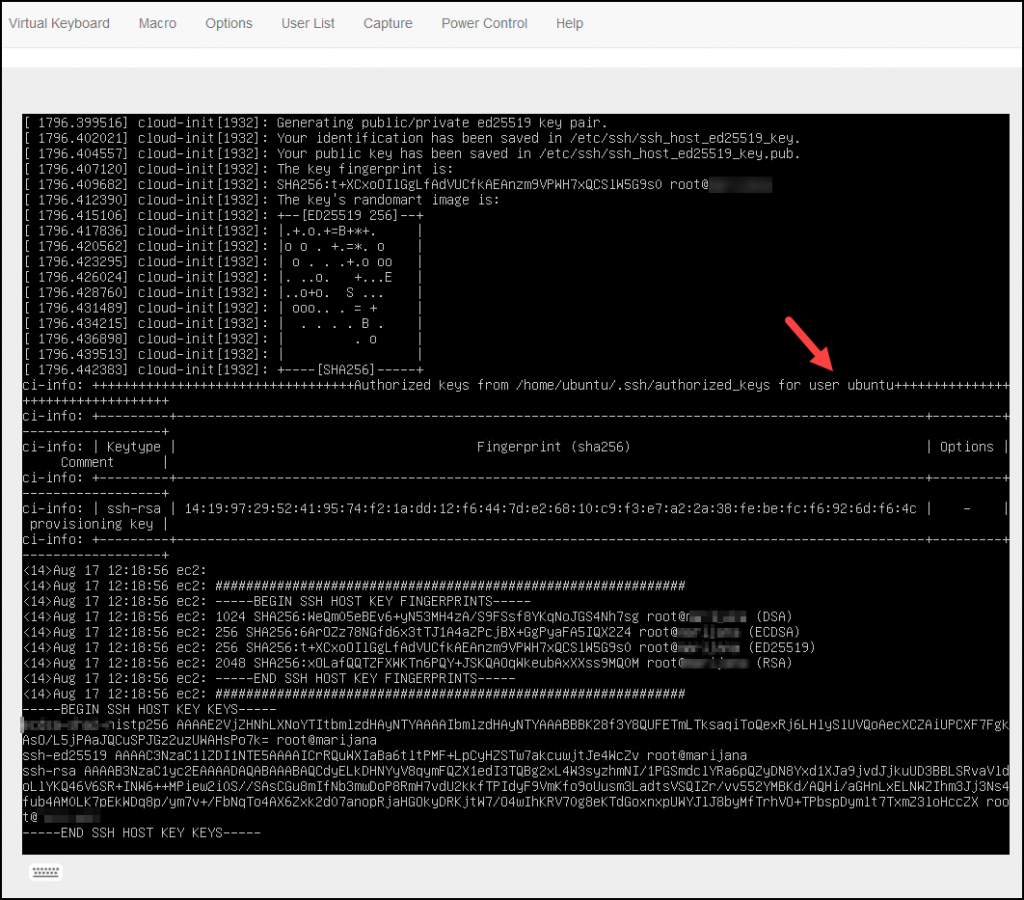
Task: Click inside the black console display area
Action: 512,470
